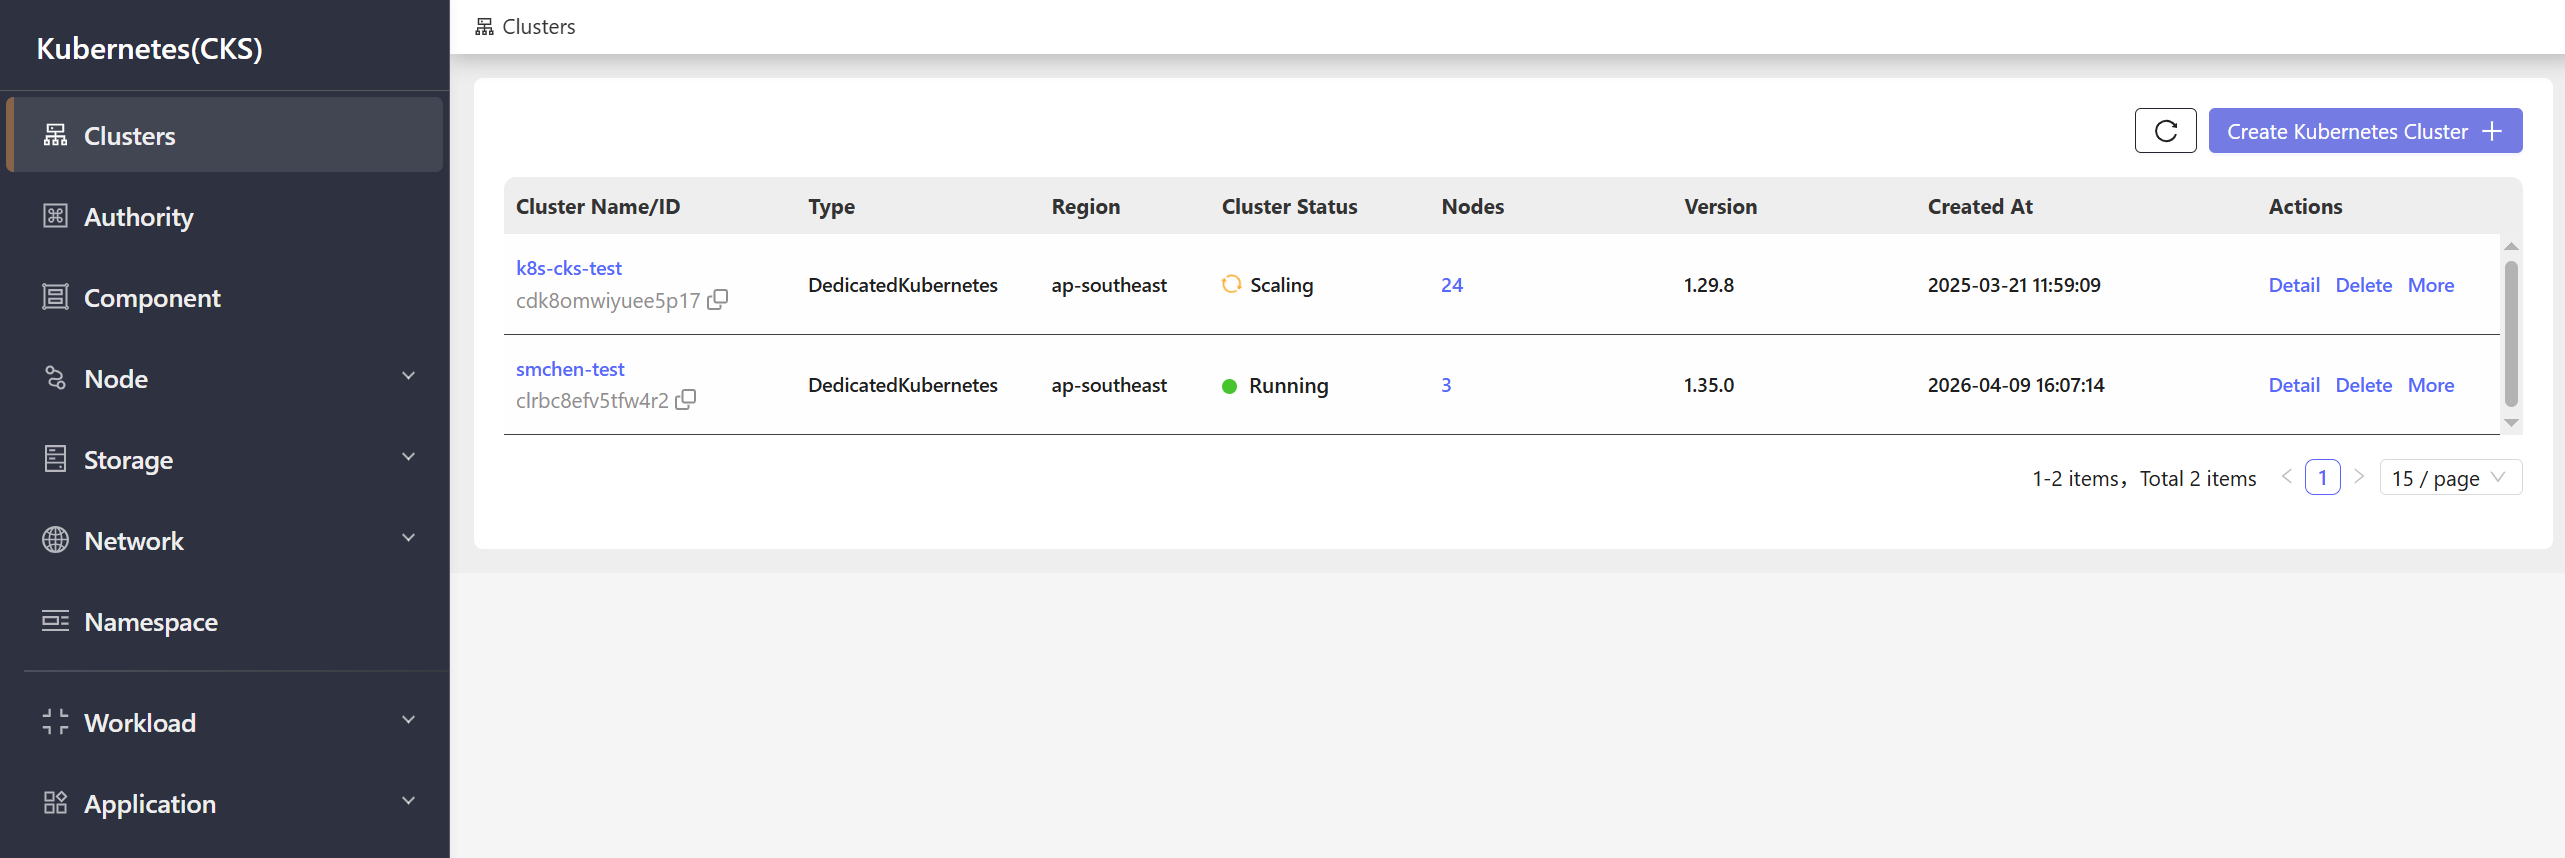Viewport: 2565px width, 858px height.
Task: Expand the Network menu chevron
Action: click(x=408, y=538)
